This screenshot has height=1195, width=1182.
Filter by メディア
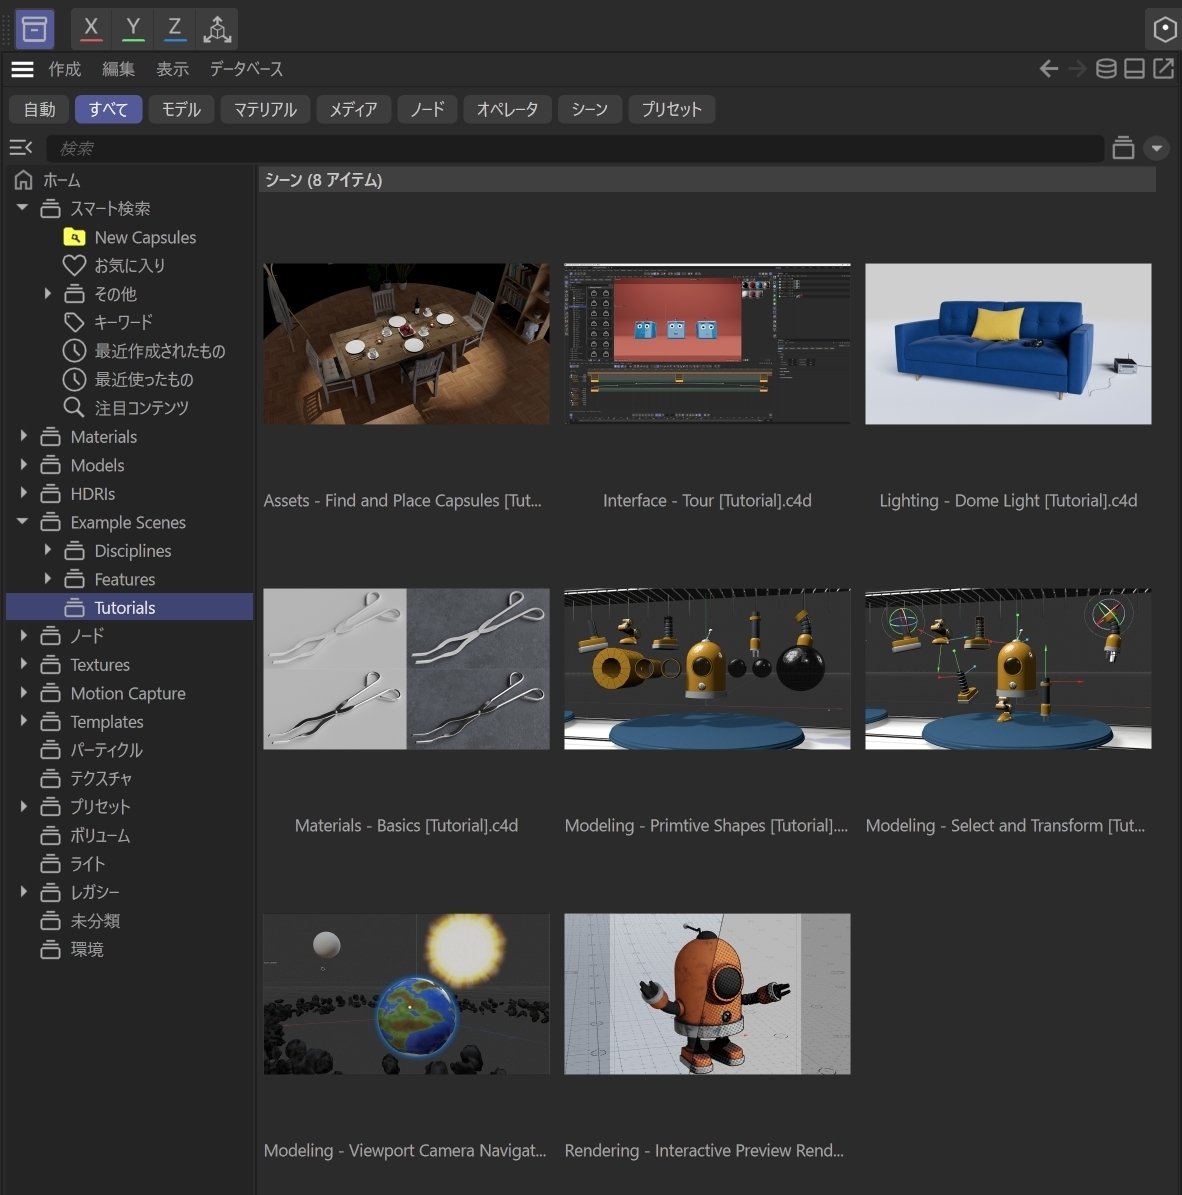tap(354, 110)
